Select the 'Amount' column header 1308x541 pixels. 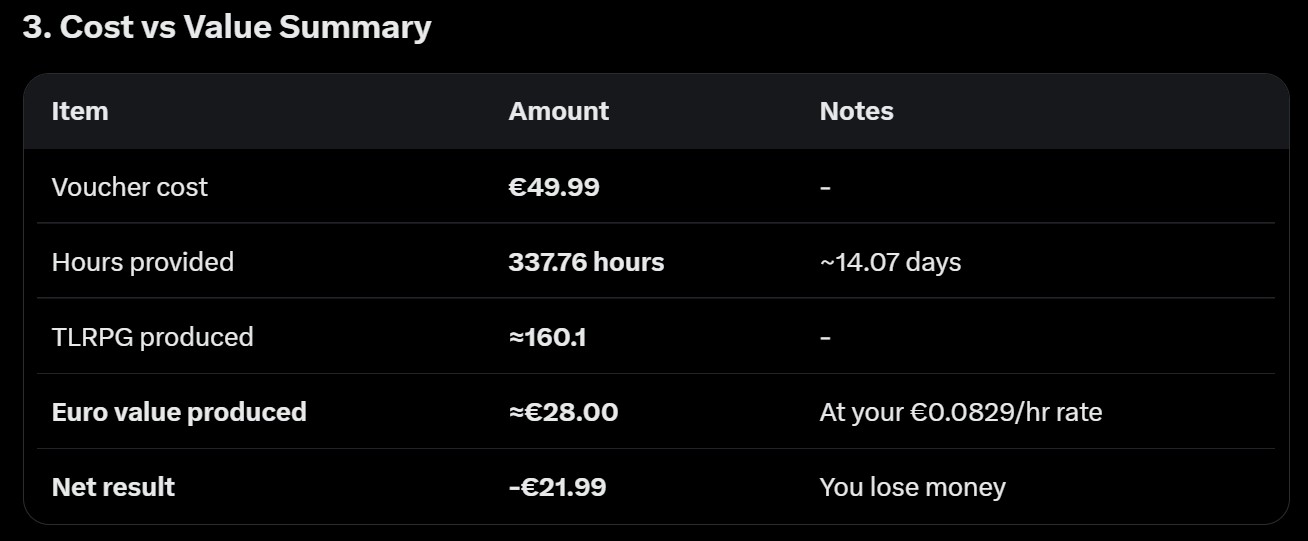click(558, 111)
